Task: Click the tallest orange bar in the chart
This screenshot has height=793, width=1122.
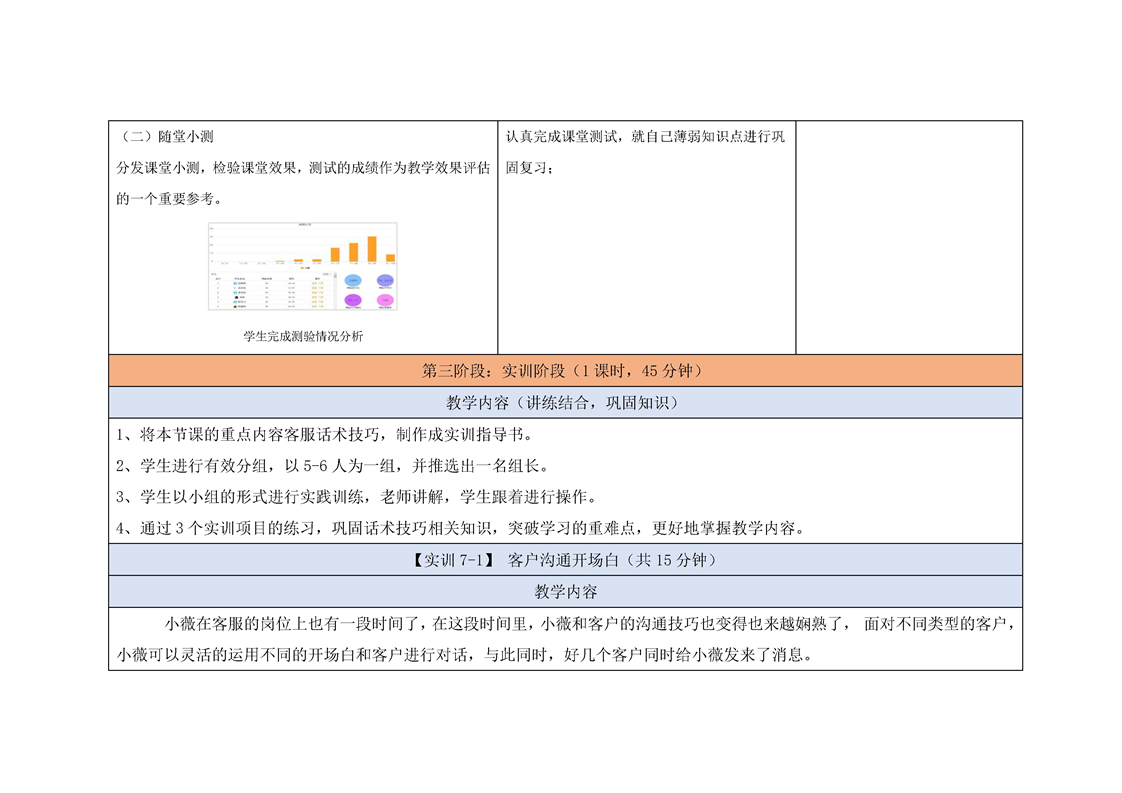Action: coord(372,249)
